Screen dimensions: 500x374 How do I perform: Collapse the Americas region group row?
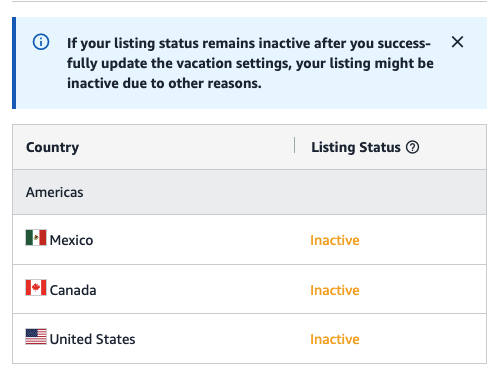tap(249, 192)
